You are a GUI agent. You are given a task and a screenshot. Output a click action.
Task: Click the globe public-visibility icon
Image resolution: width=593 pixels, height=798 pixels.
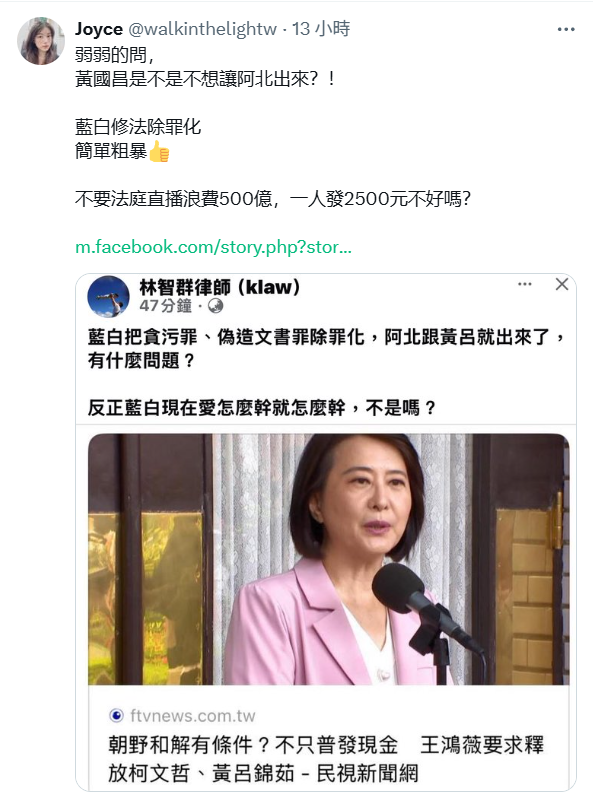click(216, 306)
